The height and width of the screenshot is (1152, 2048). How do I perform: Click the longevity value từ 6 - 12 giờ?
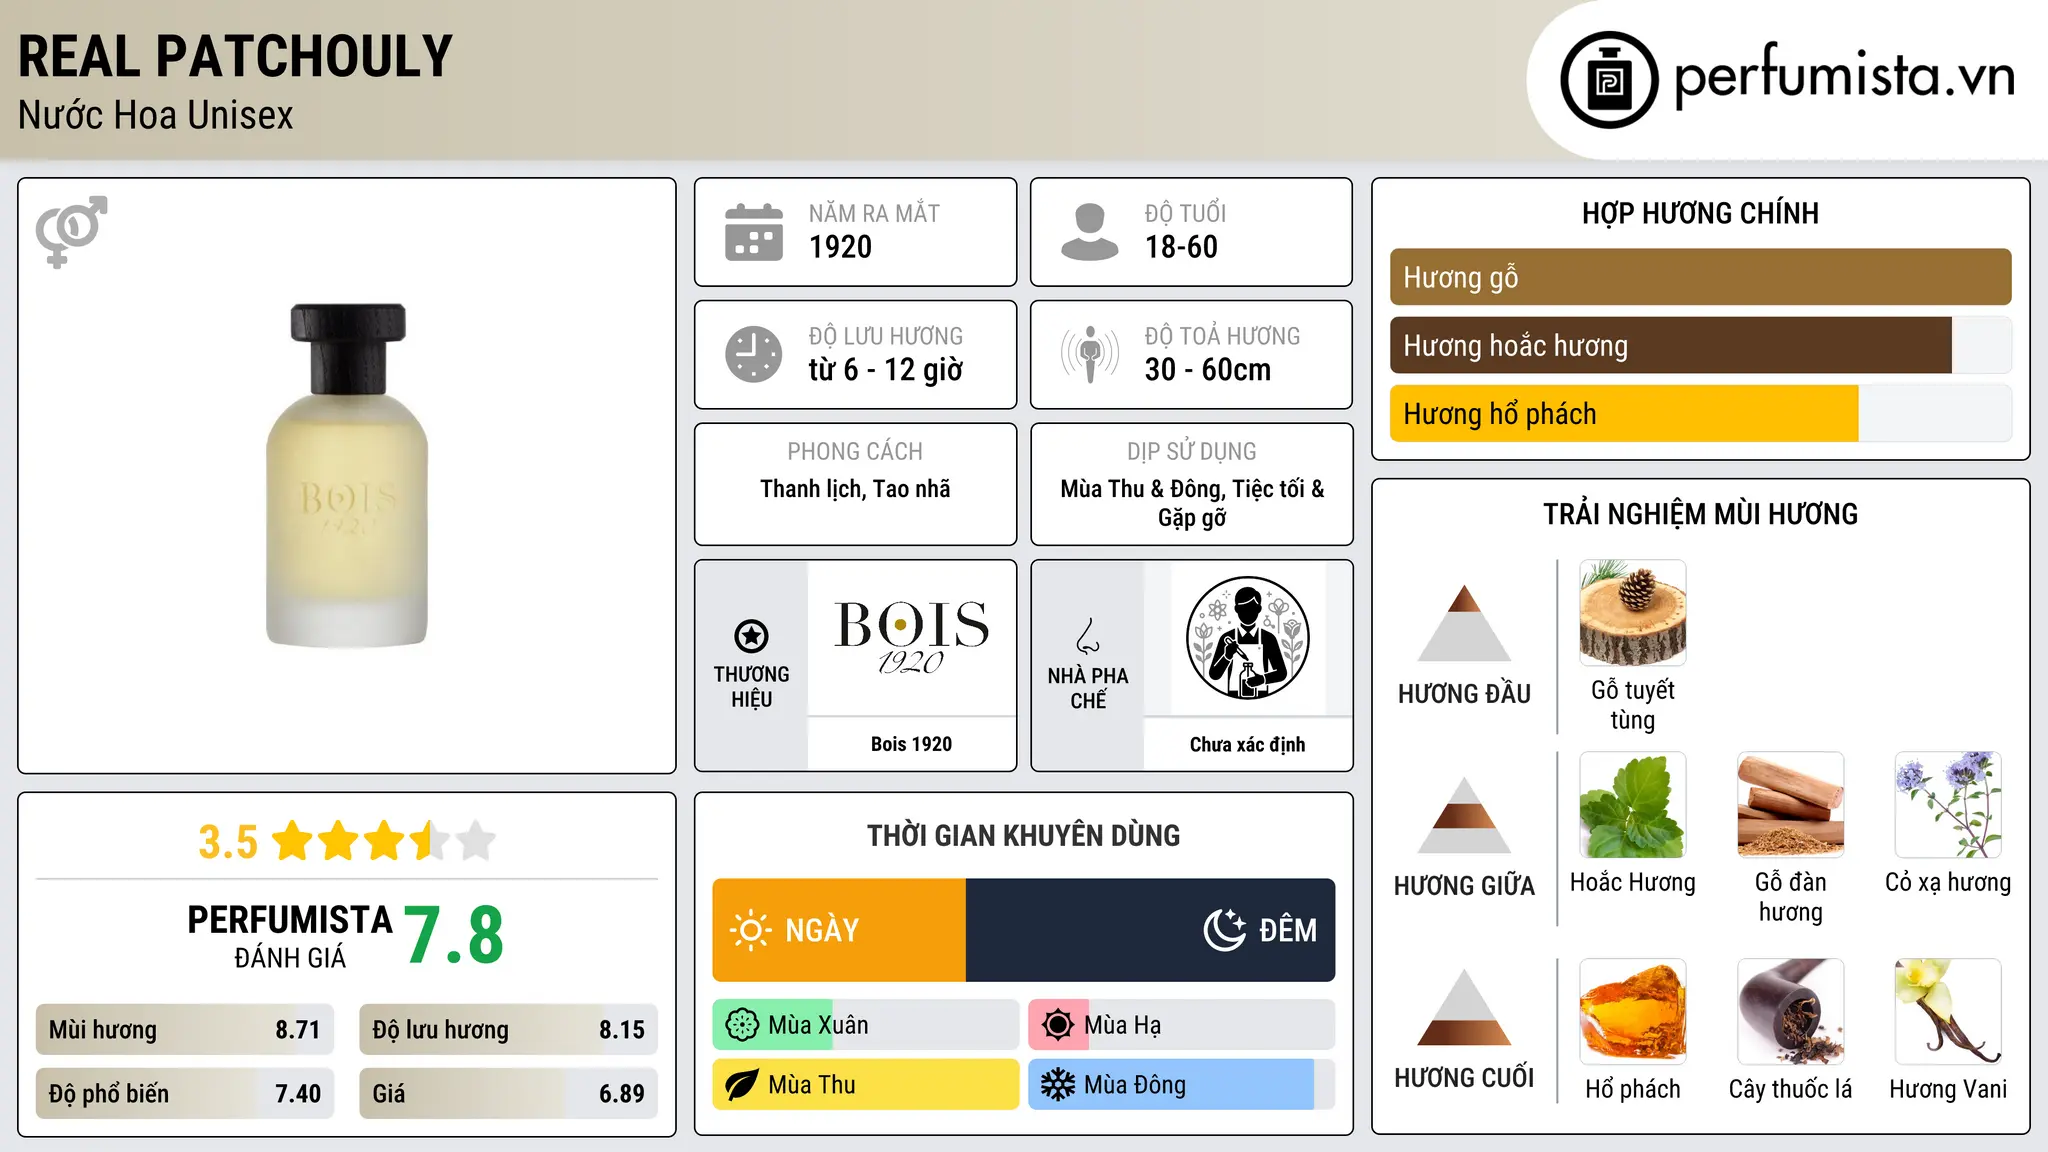pyautogui.click(x=886, y=370)
